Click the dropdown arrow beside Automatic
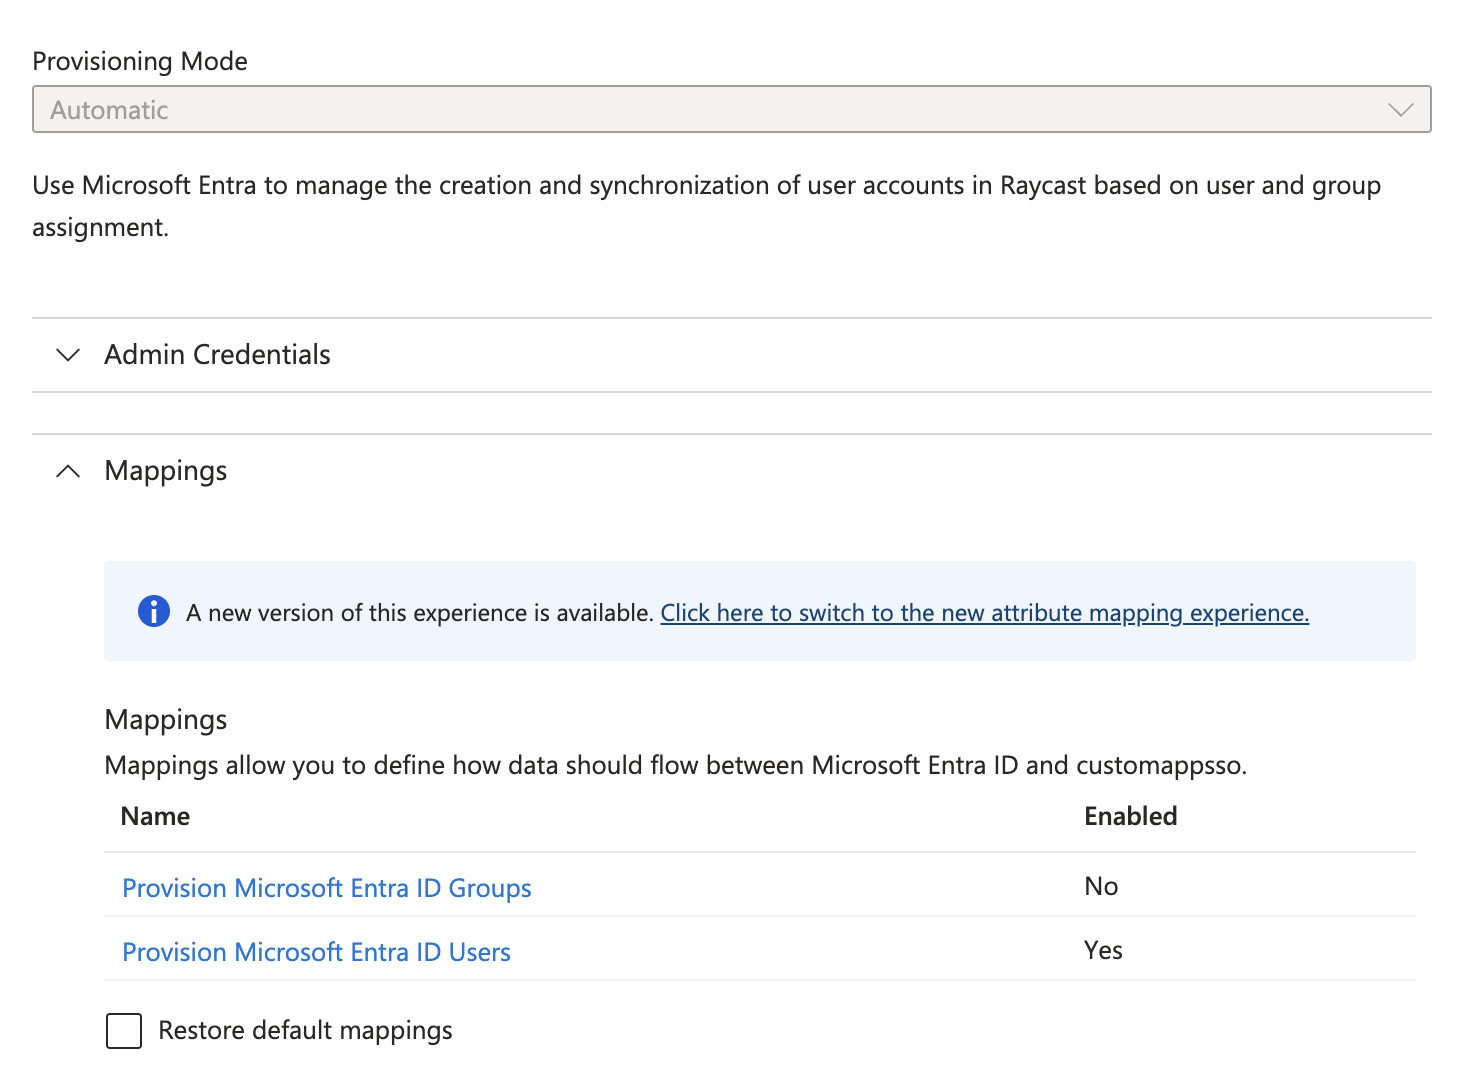This screenshot has height=1088, width=1466. click(x=1400, y=110)
